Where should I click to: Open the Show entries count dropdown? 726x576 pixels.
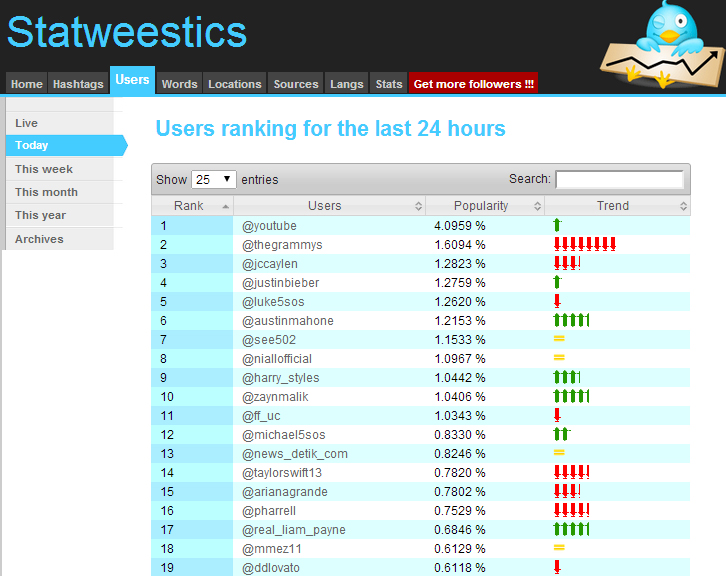tap(213, 179)
